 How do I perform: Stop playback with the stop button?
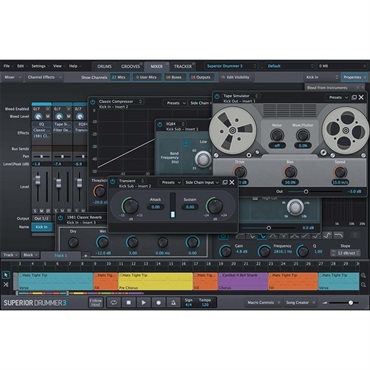129,302
